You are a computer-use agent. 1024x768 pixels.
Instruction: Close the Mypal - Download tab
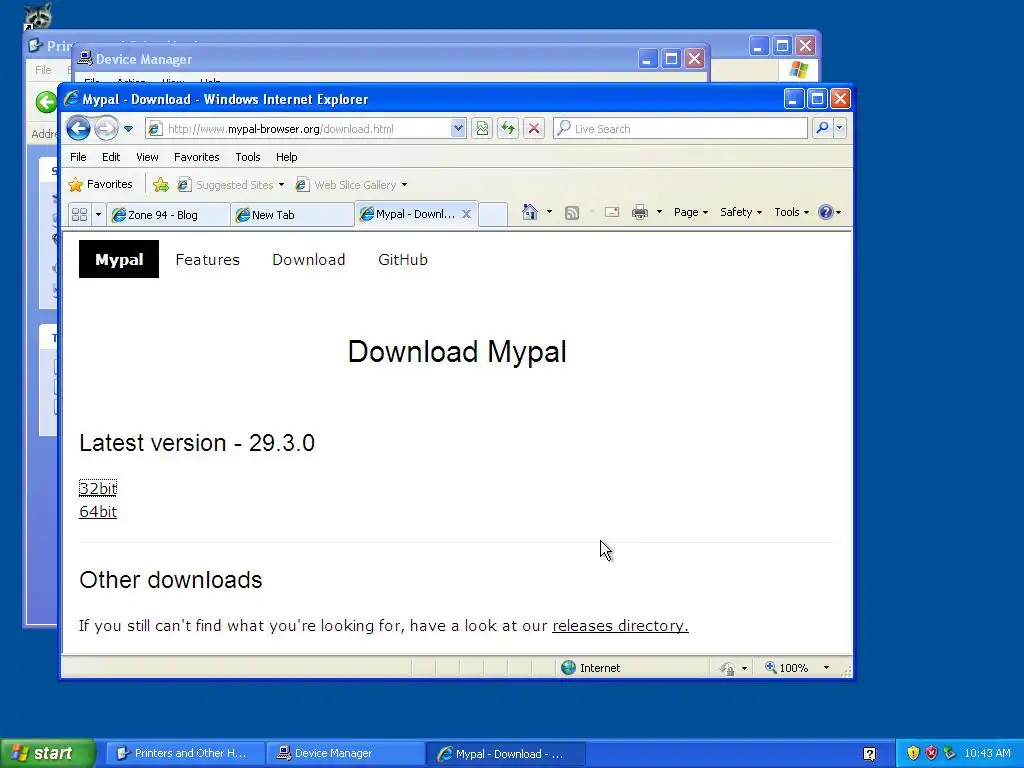tap(466, 214)
